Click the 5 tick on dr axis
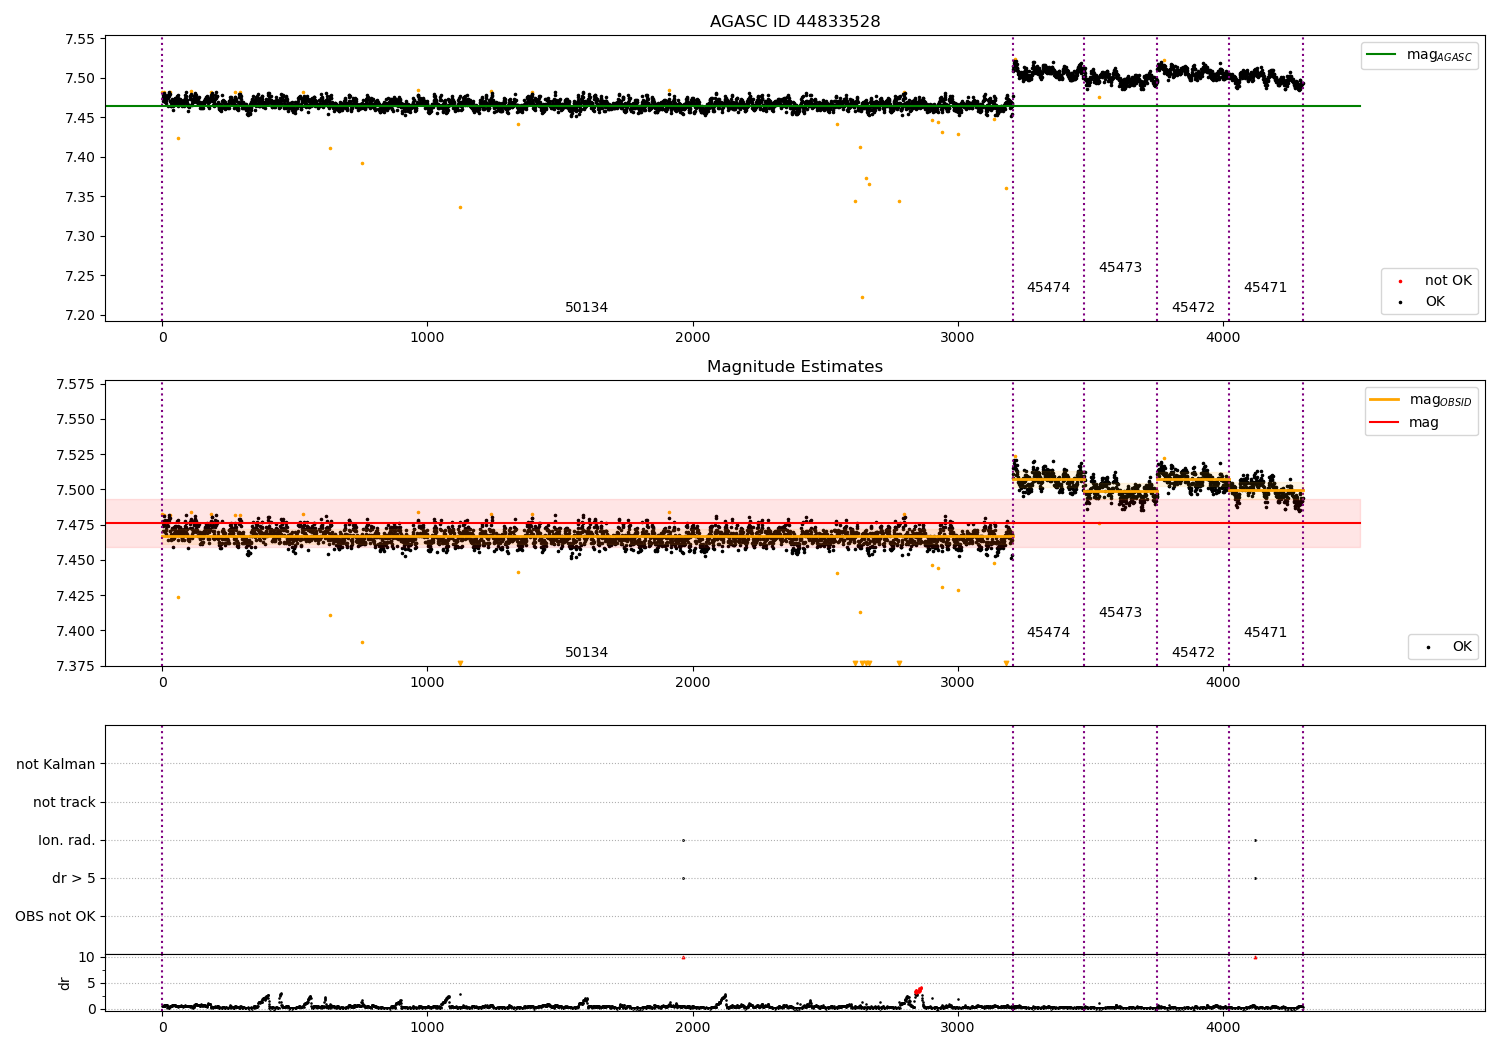The image size is (1500, 1050). 91,984
